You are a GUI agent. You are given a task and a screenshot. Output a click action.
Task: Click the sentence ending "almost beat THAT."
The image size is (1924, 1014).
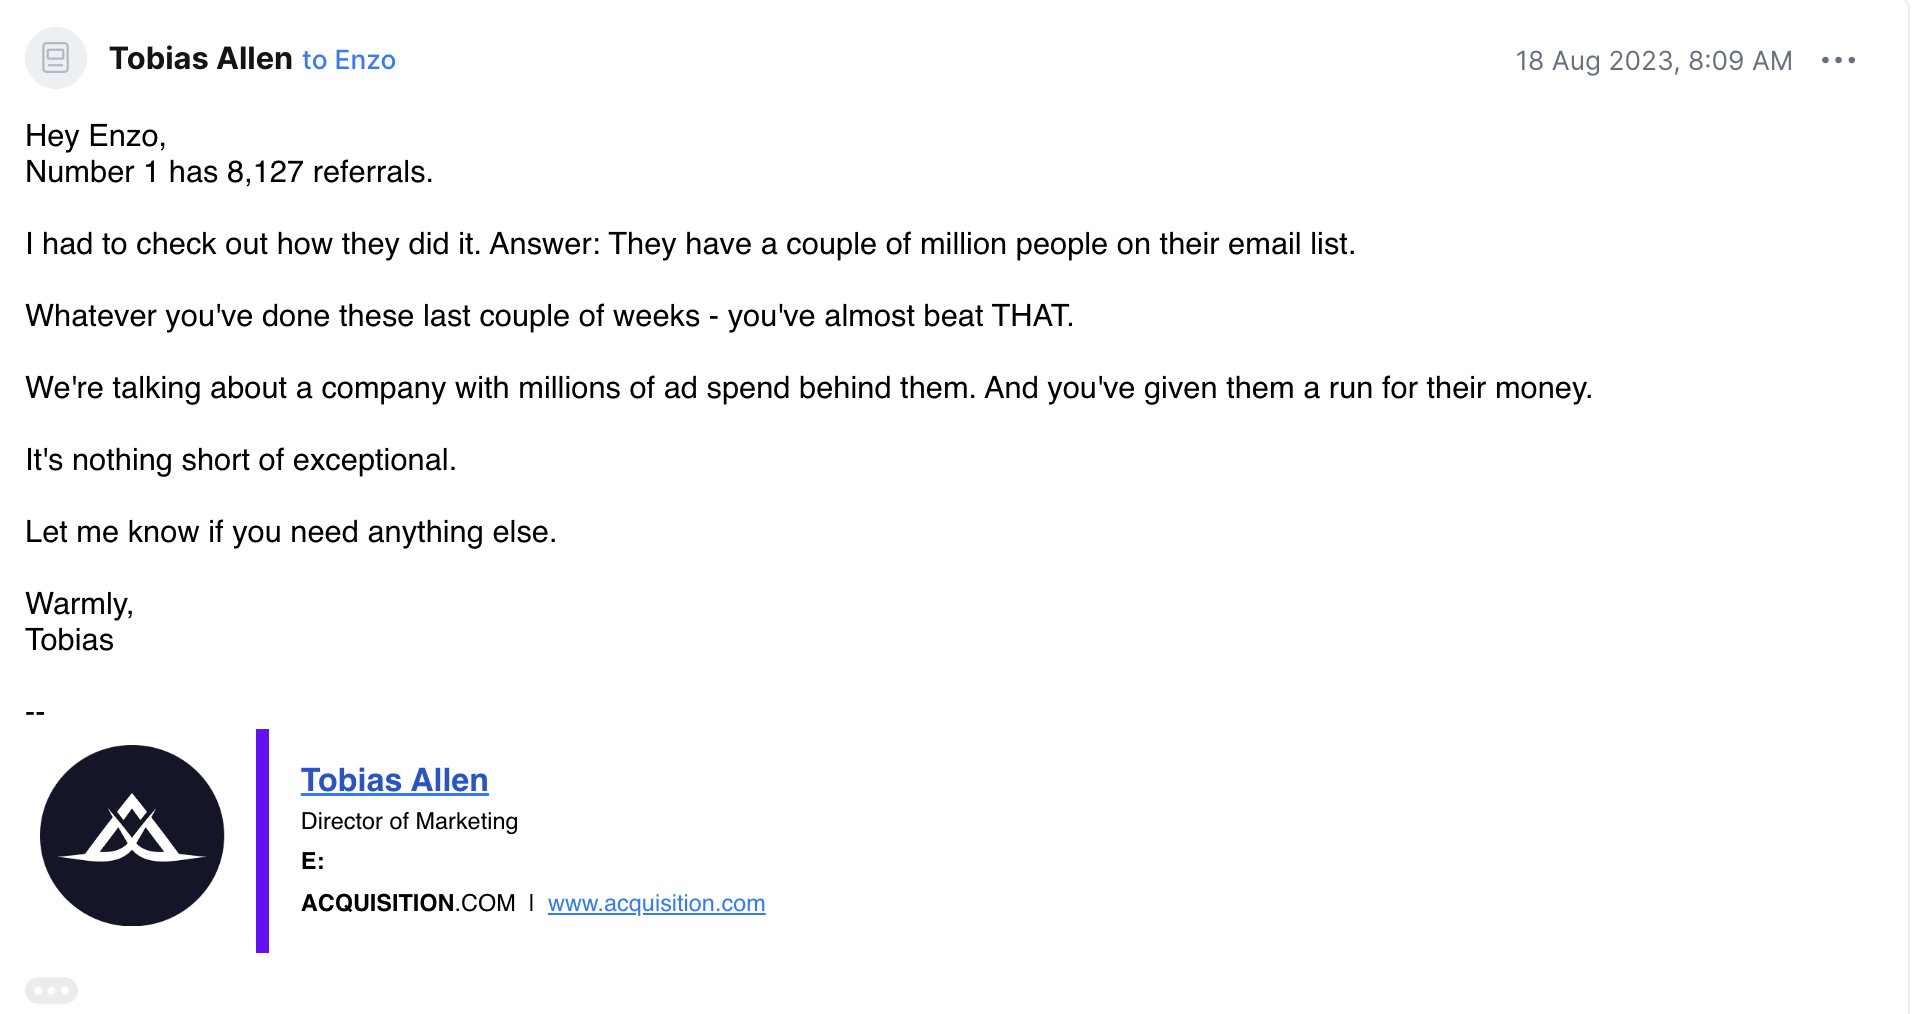(x=550, y=316)
